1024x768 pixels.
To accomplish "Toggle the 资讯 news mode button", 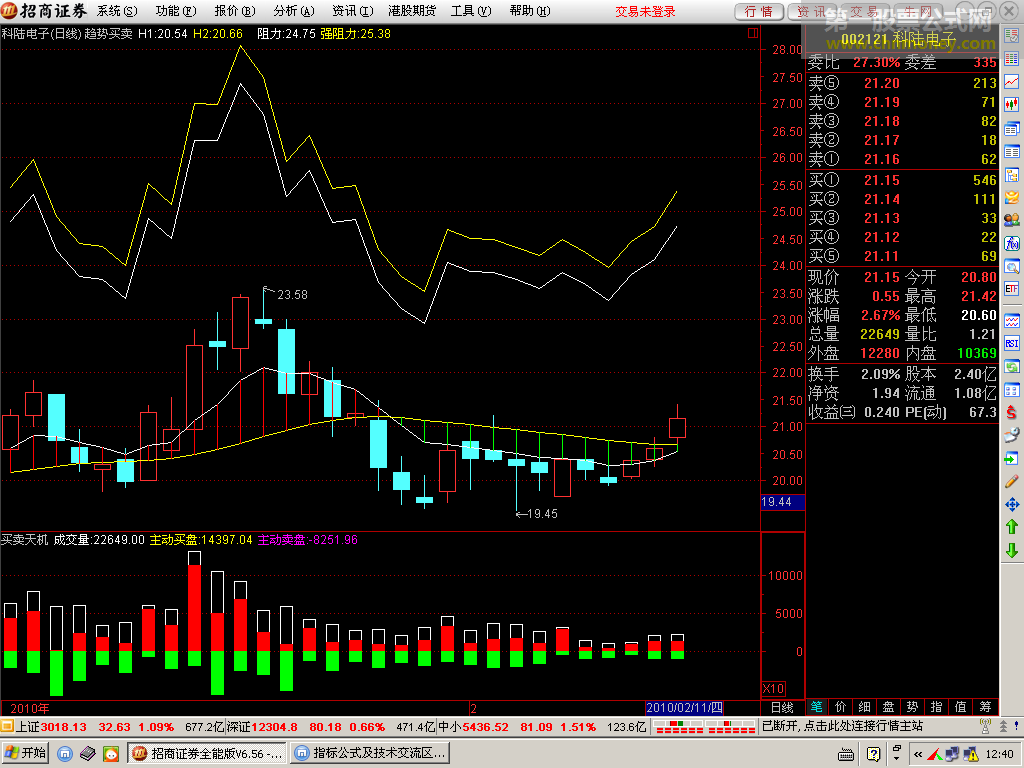I will pyautogui.click(x=811, y=11).
